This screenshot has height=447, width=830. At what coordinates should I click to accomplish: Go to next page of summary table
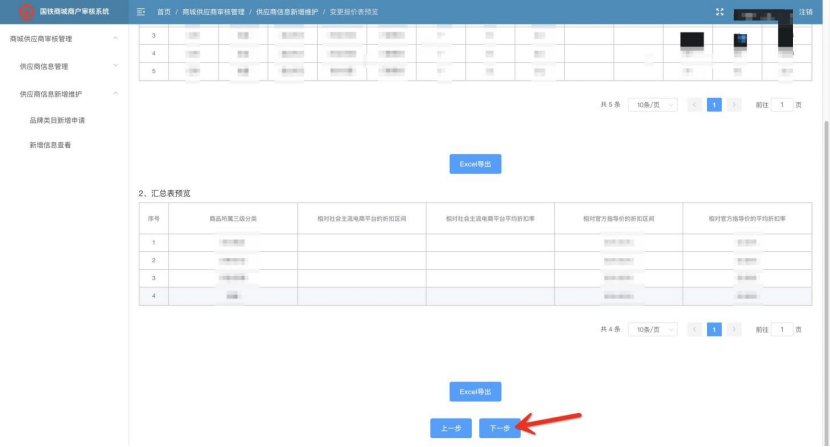pyautogui.click(x=734, y=329)
